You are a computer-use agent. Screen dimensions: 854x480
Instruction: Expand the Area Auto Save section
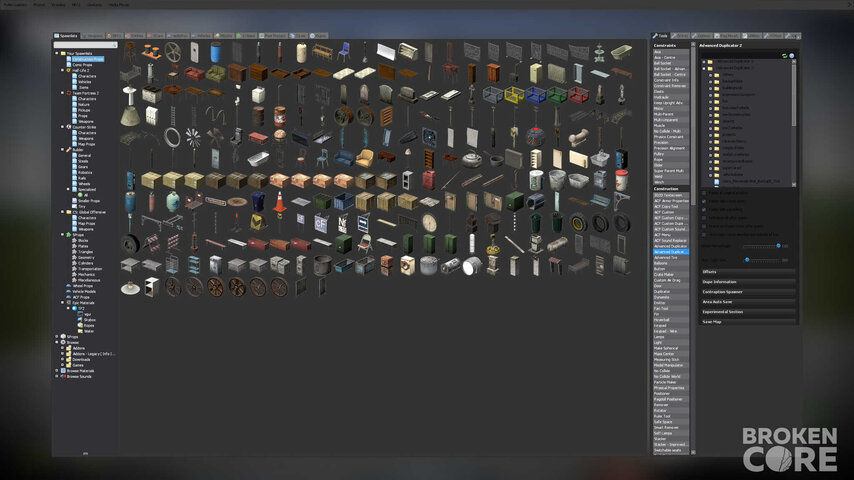[x=748, y=302]
